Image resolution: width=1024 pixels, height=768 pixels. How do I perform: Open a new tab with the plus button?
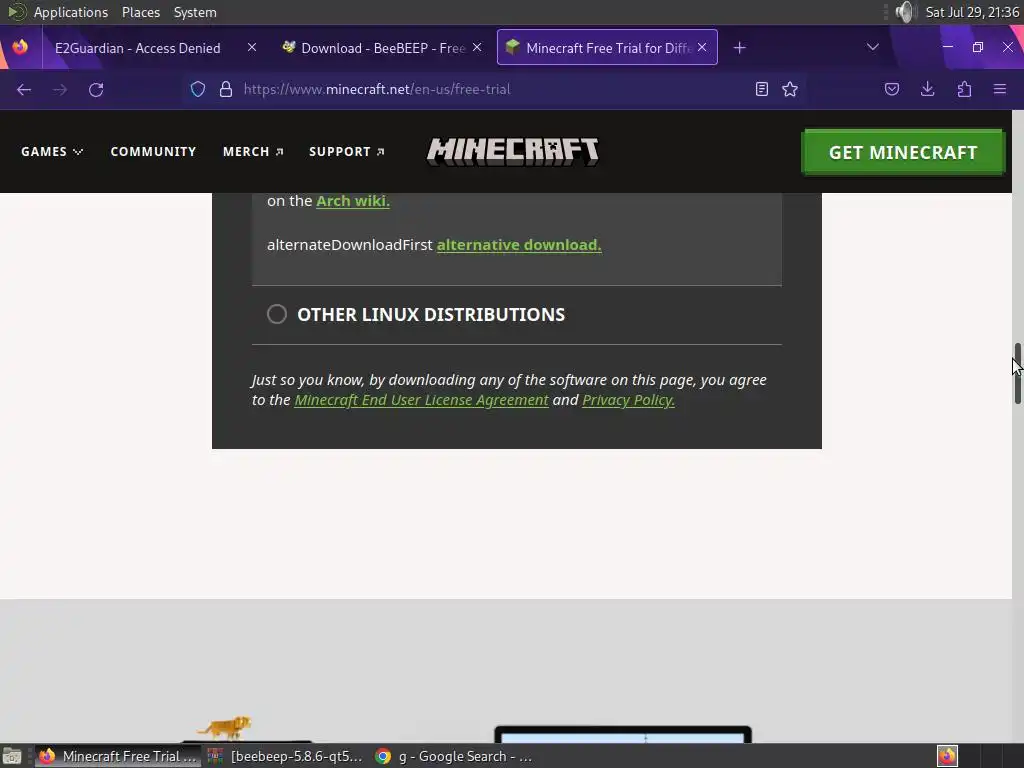tap(739, 48)
